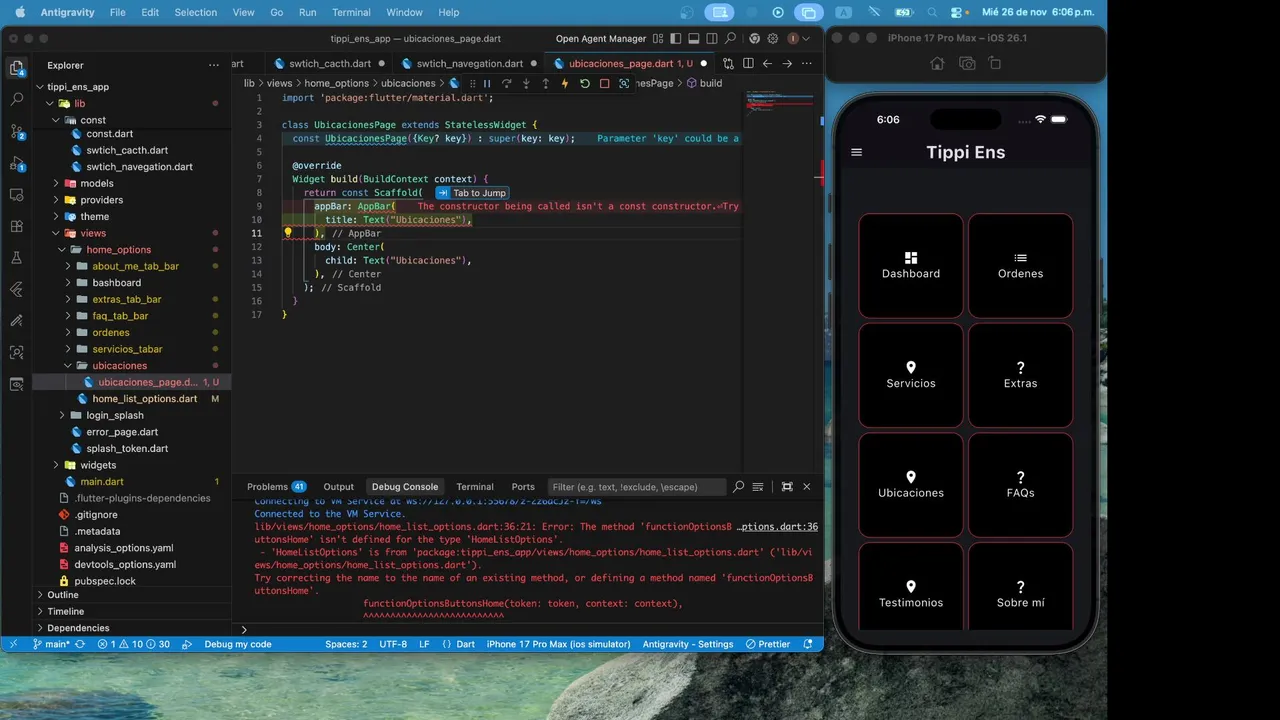Expand the theme folder
The image size is (1280, 720).
pos(94,216)
